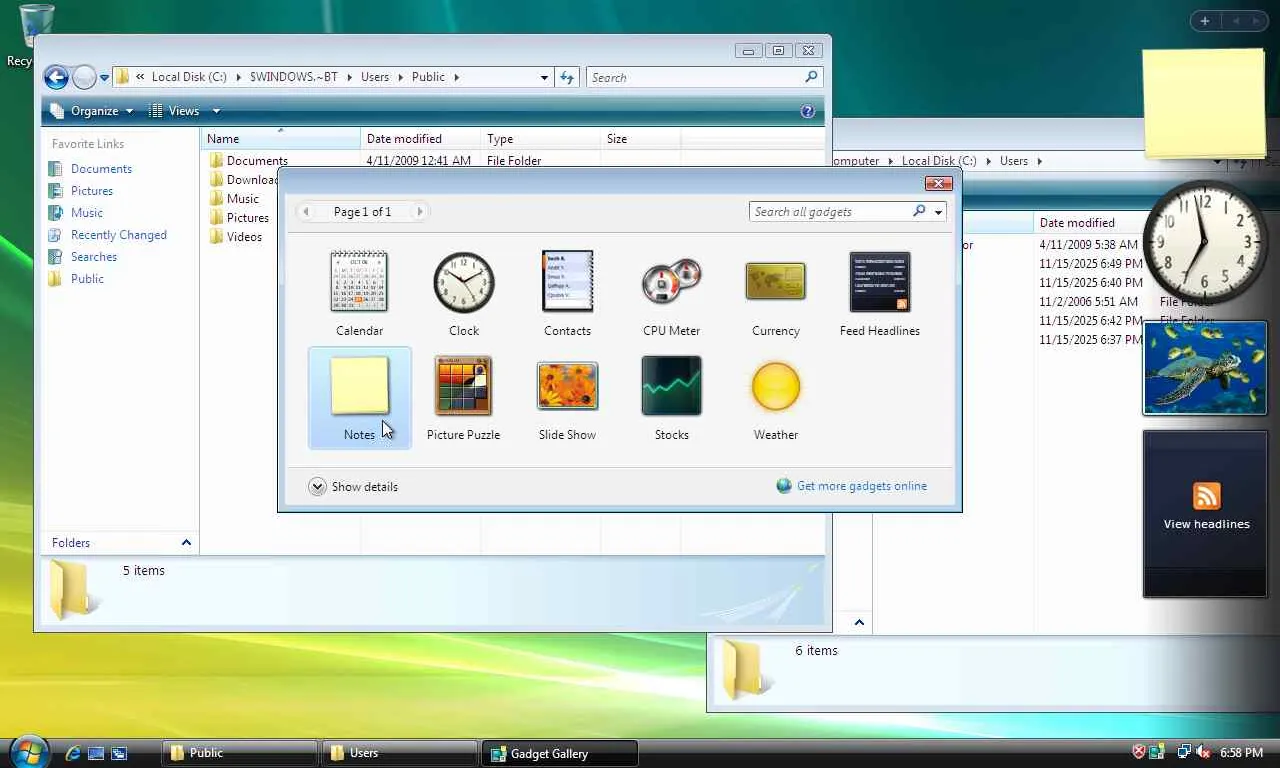
Task: Click Local Disk (C:) breadcrumb in Public window
Action: click(189, 77)
